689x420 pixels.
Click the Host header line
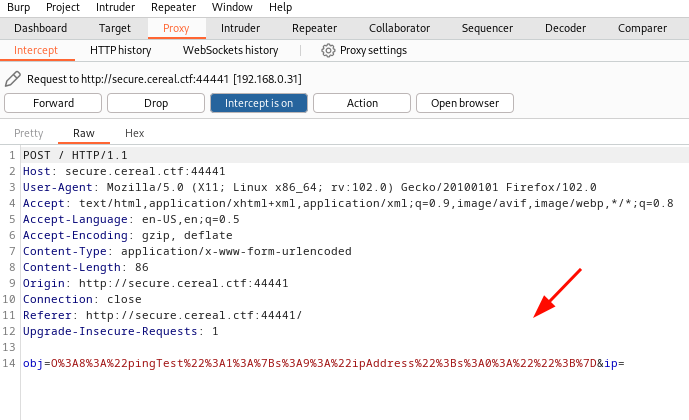click(x=124, y=171)
